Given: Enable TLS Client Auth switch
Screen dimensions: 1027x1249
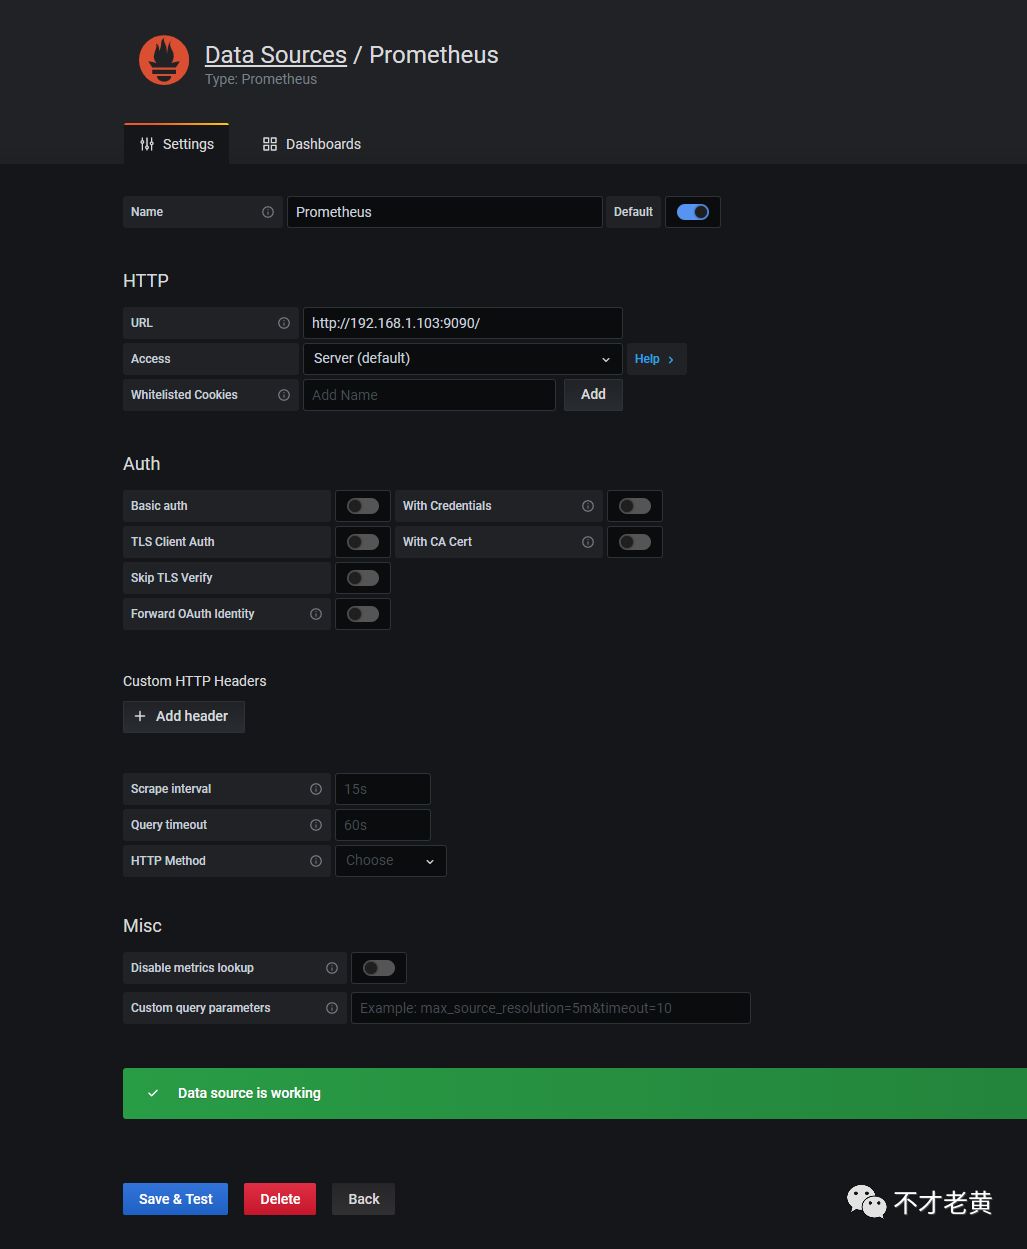Looking at the screenshot, I should [x=363, y=542].
